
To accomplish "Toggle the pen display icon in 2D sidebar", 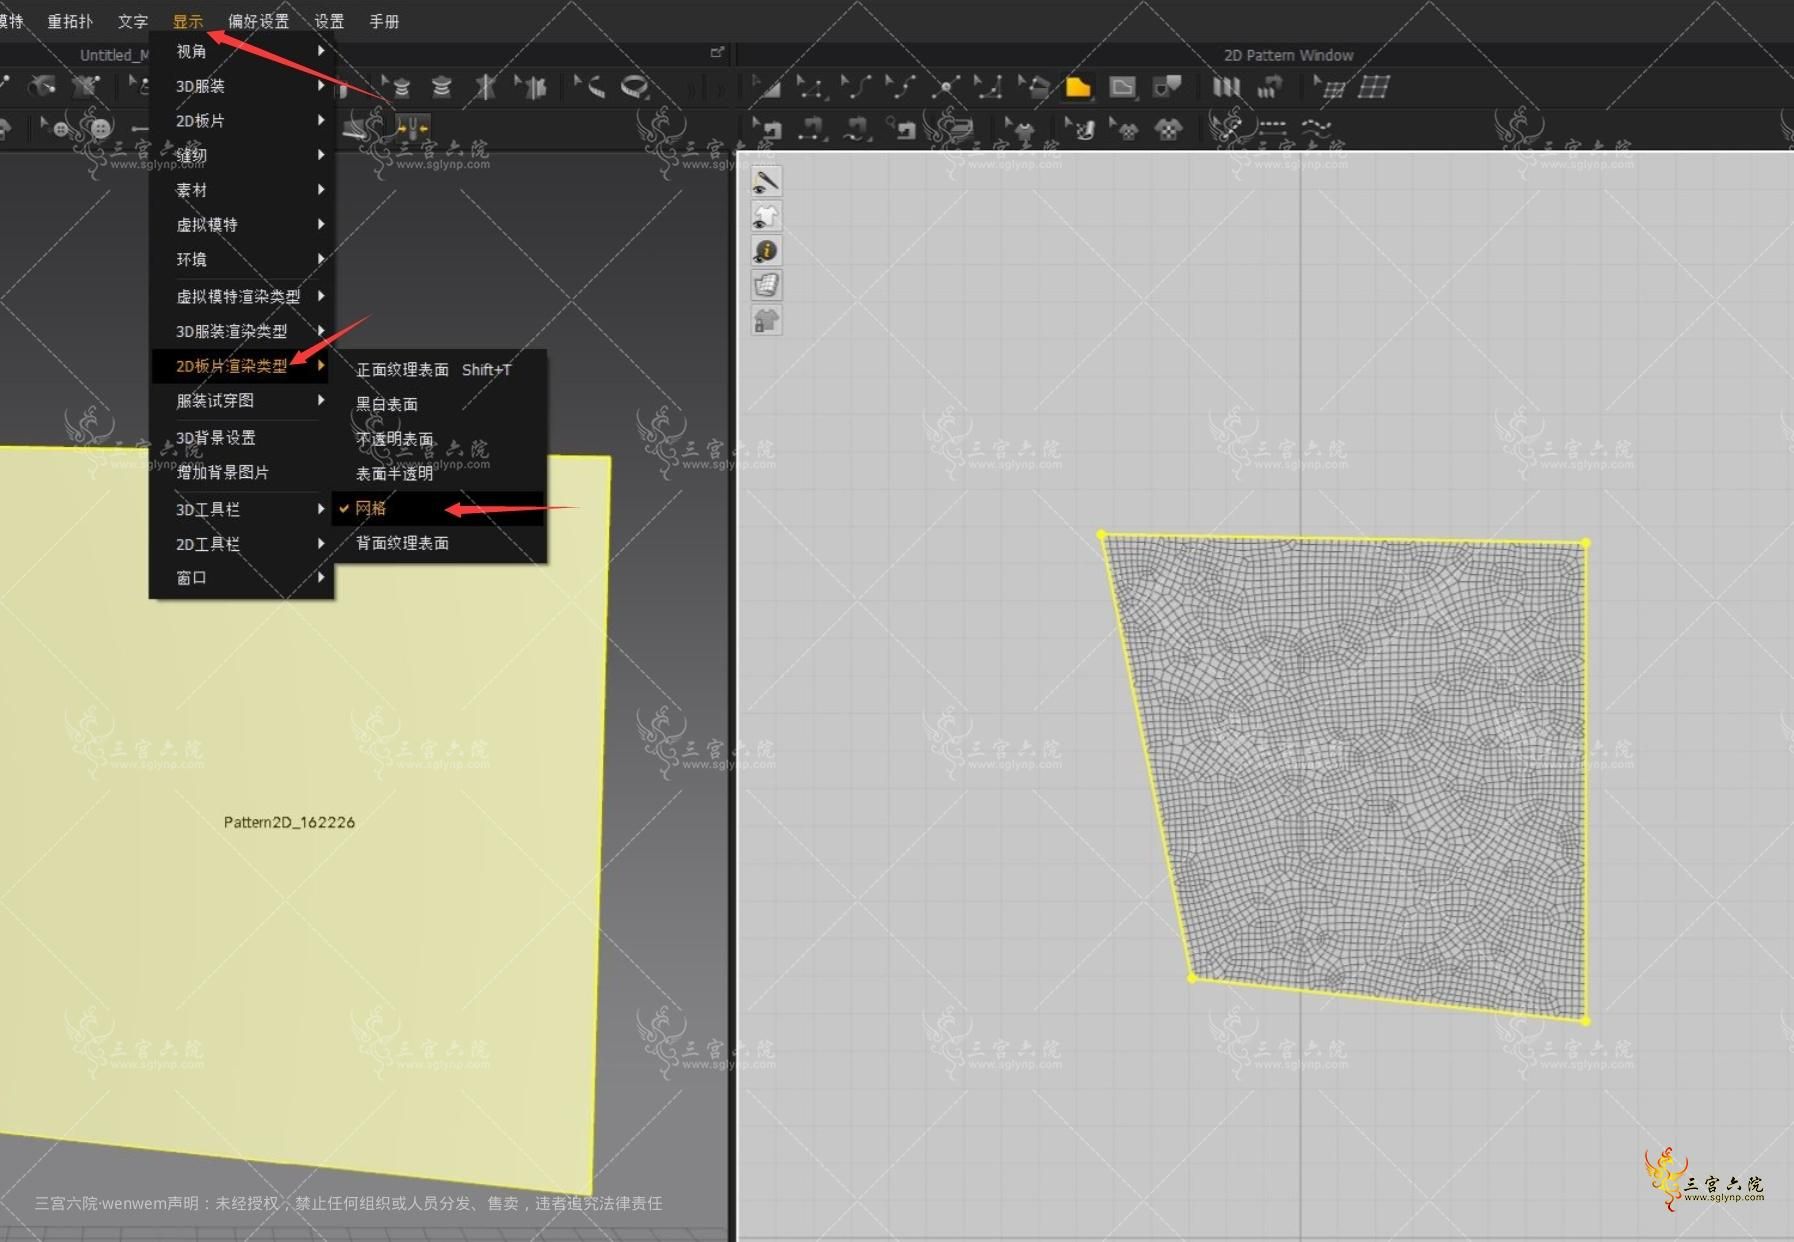I will tap(766, 181).
